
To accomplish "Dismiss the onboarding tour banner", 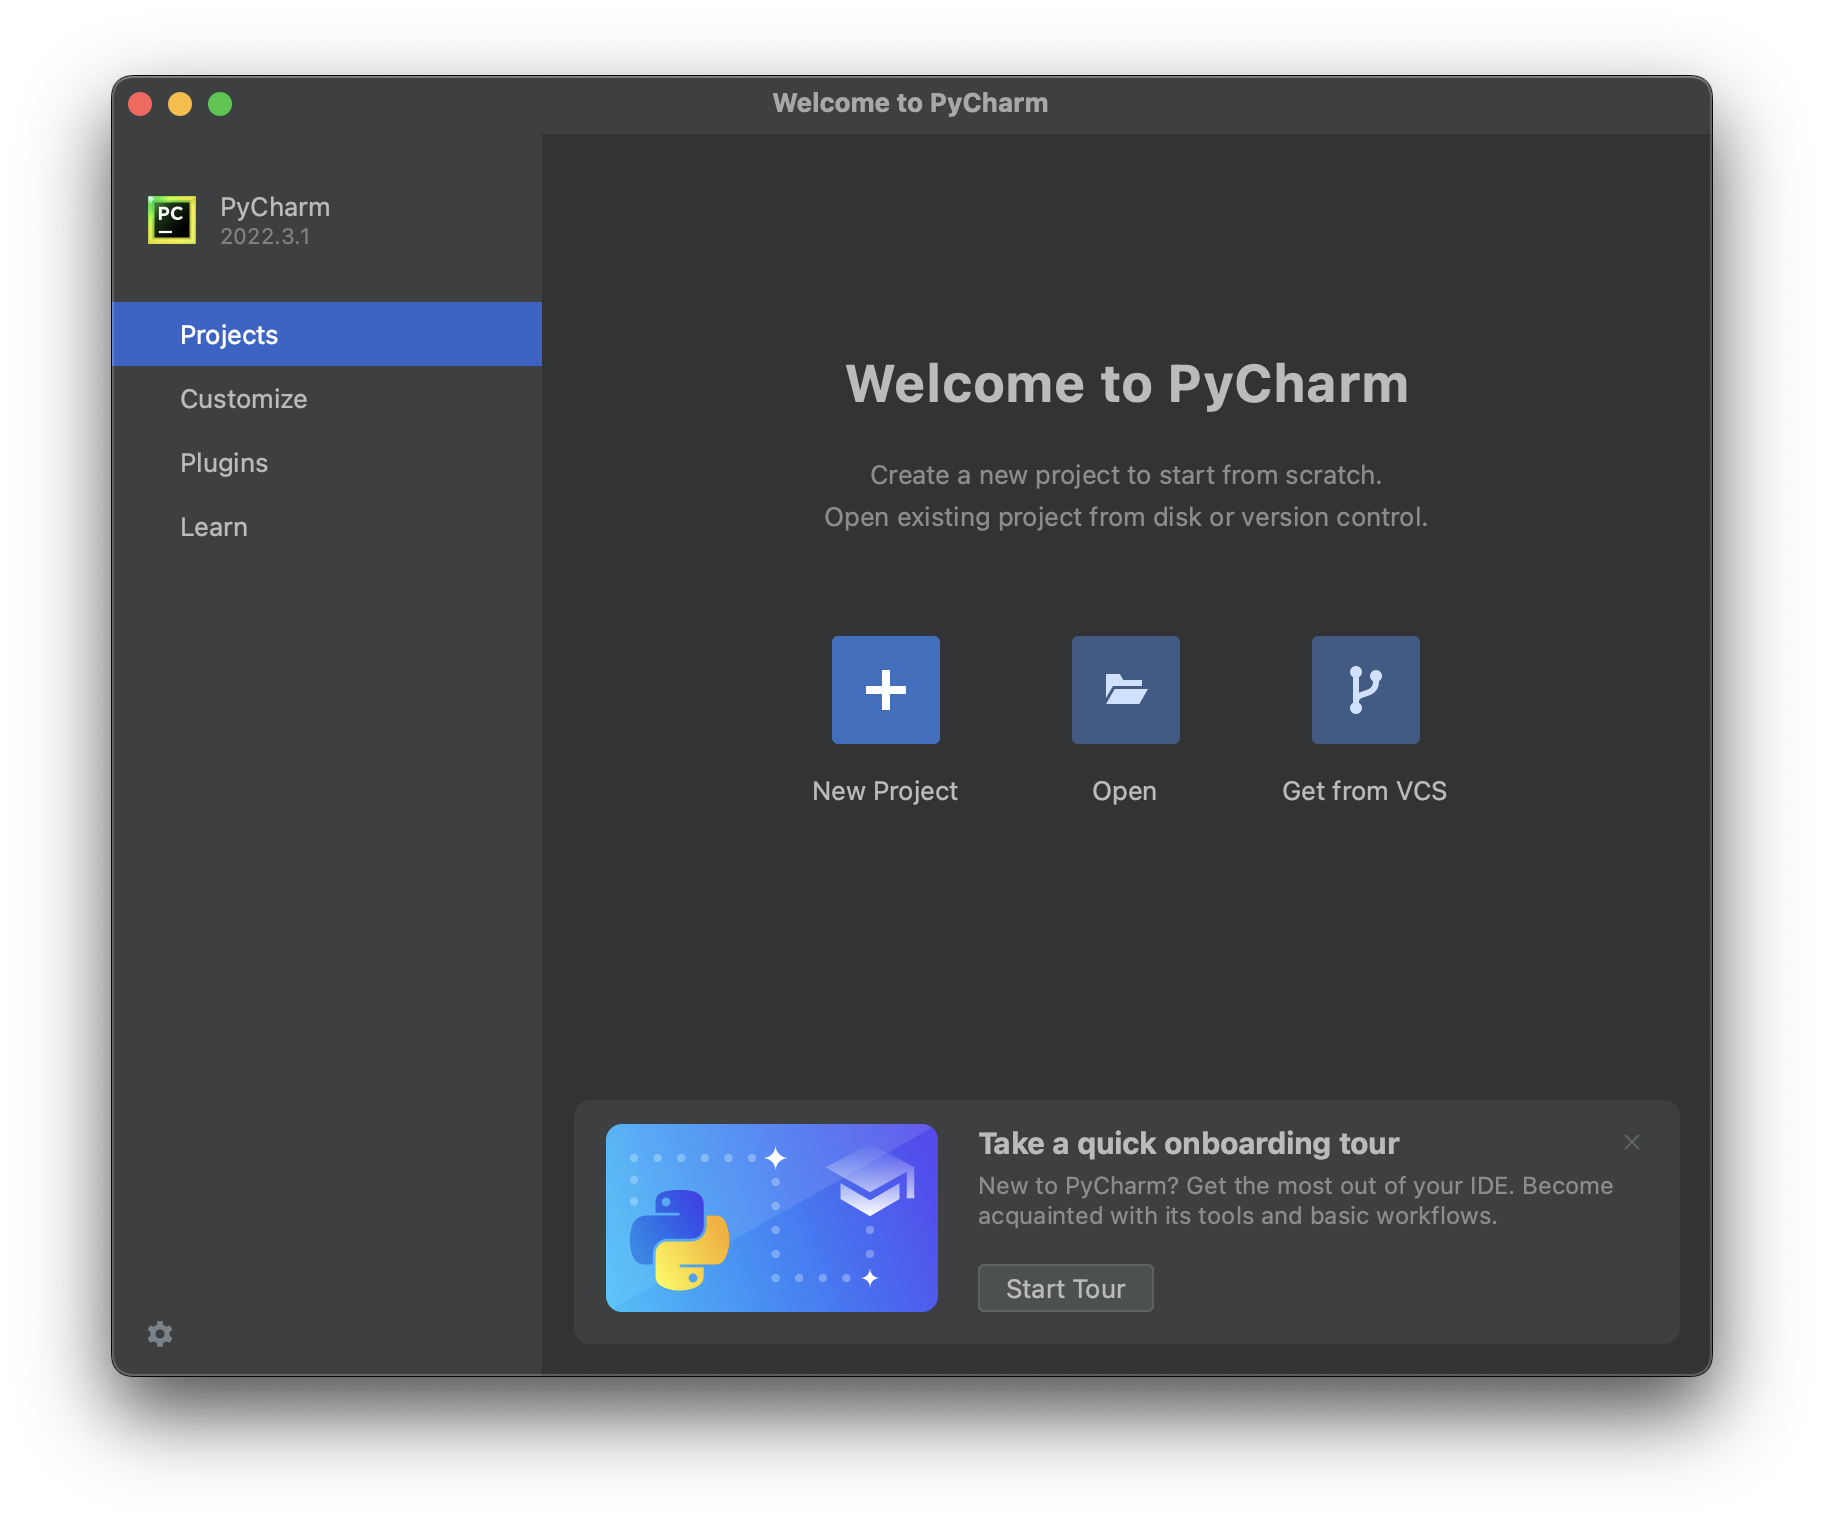I will pos(1632,1142).
